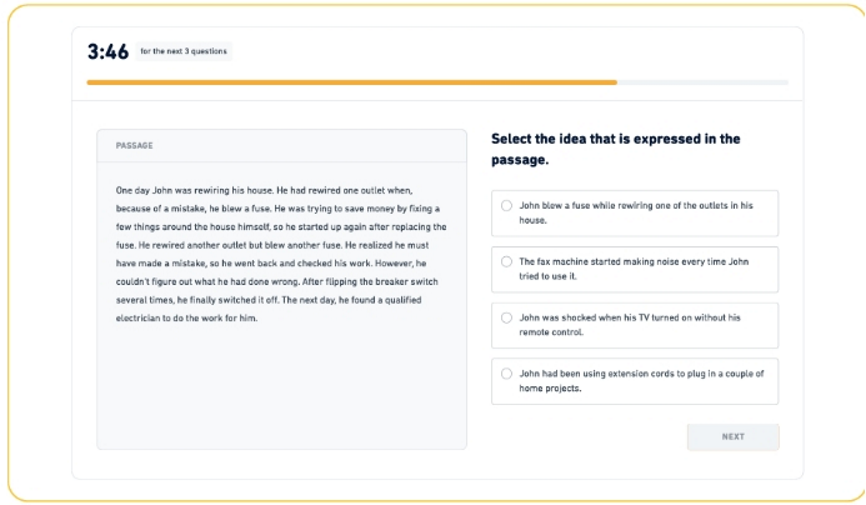Choose the fax machine noise radio option

click(506, 261)
